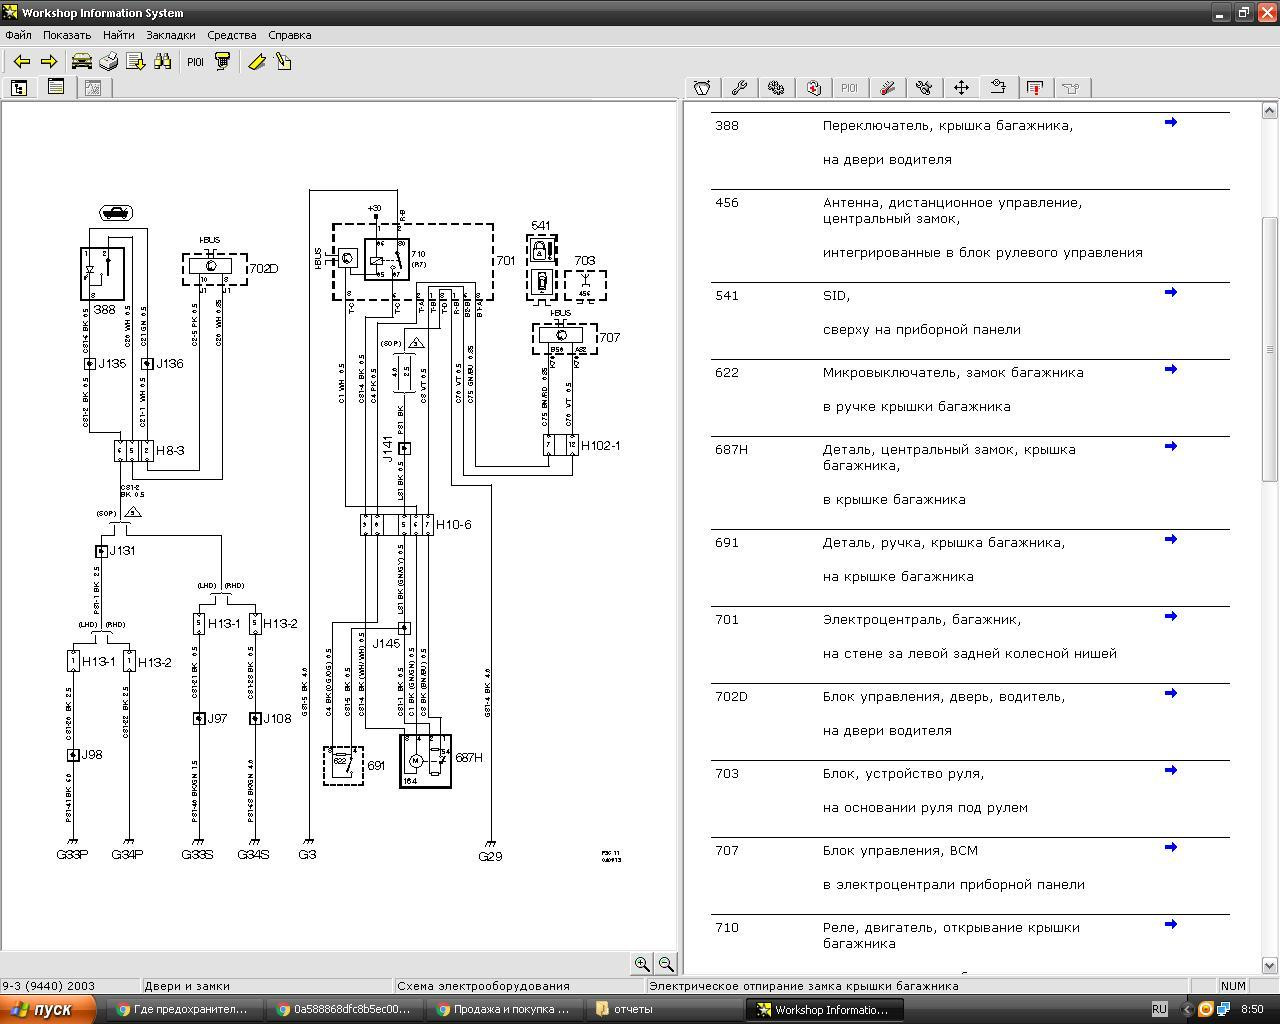Click ground point G29 label
The width and height of the screenshot is (1280, 1024).
(x=490, y=856)
